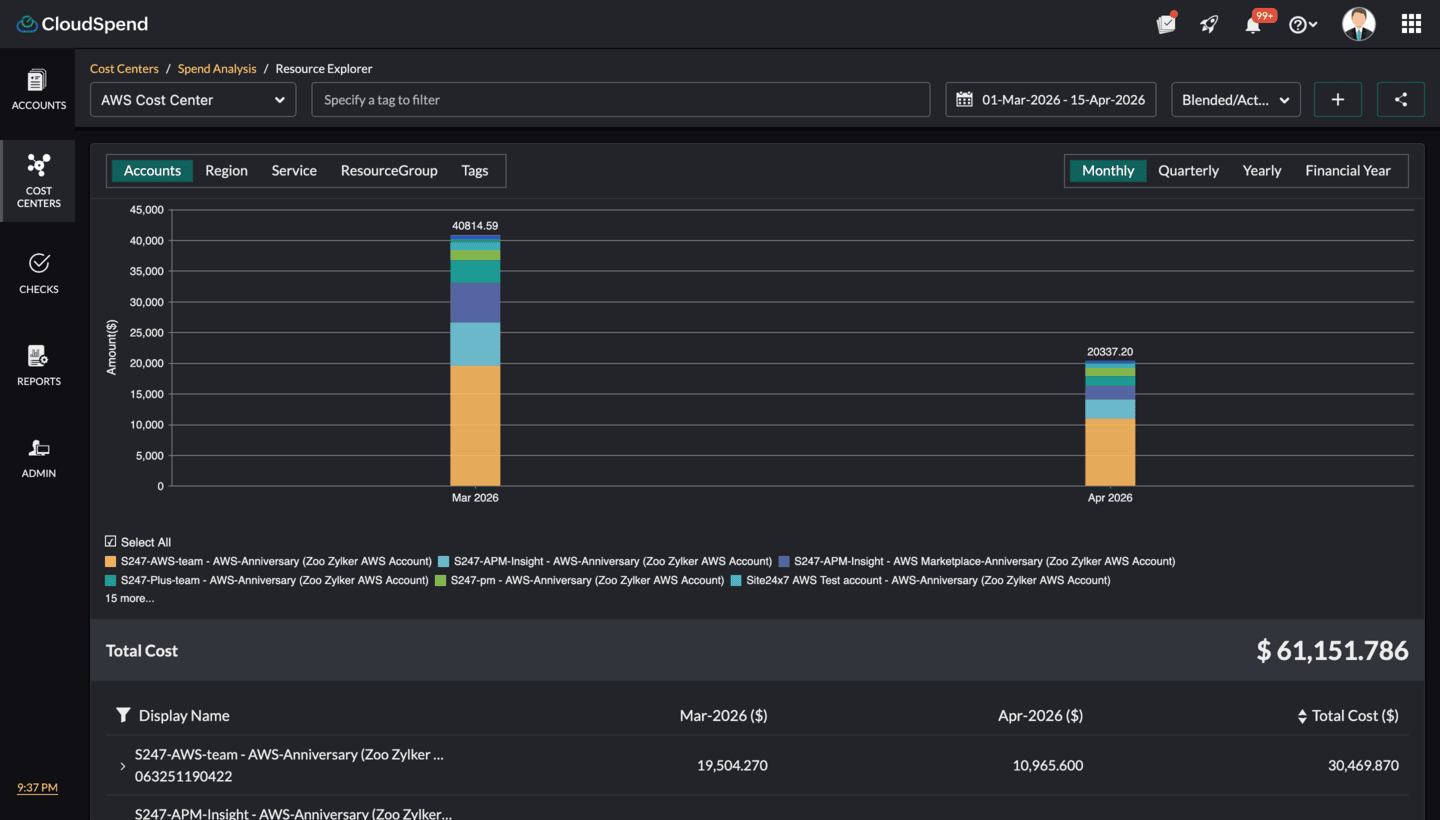Open the Blended/Actual cost type dropdown
Screen dimensions: 1440x820
click(x=1235, y=100)
